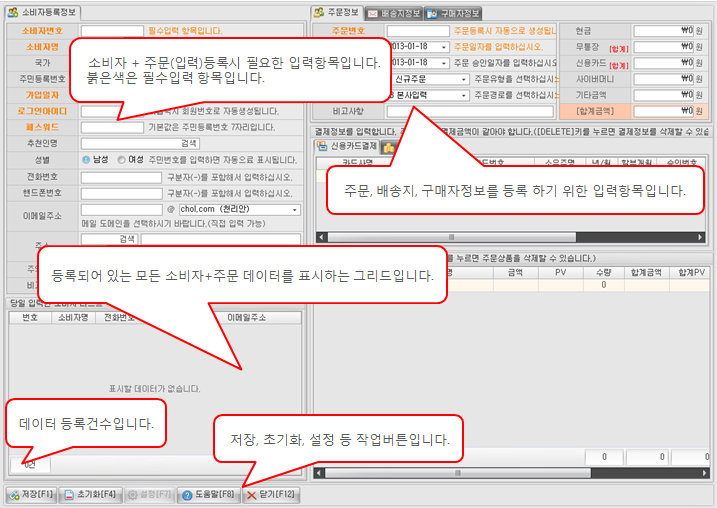Click the 무통장 amount field
The height and width of the screenshot is (508, 717).
[664, 47]
